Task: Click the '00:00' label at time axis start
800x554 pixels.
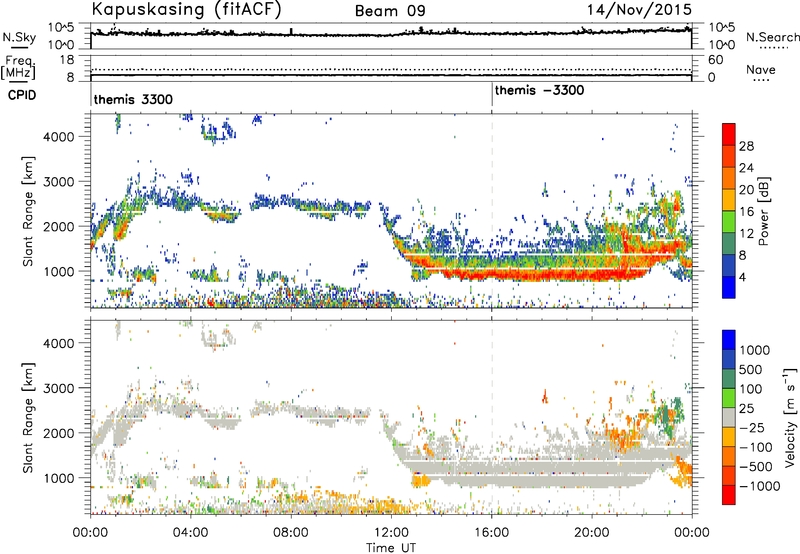Action: (91, 533)
